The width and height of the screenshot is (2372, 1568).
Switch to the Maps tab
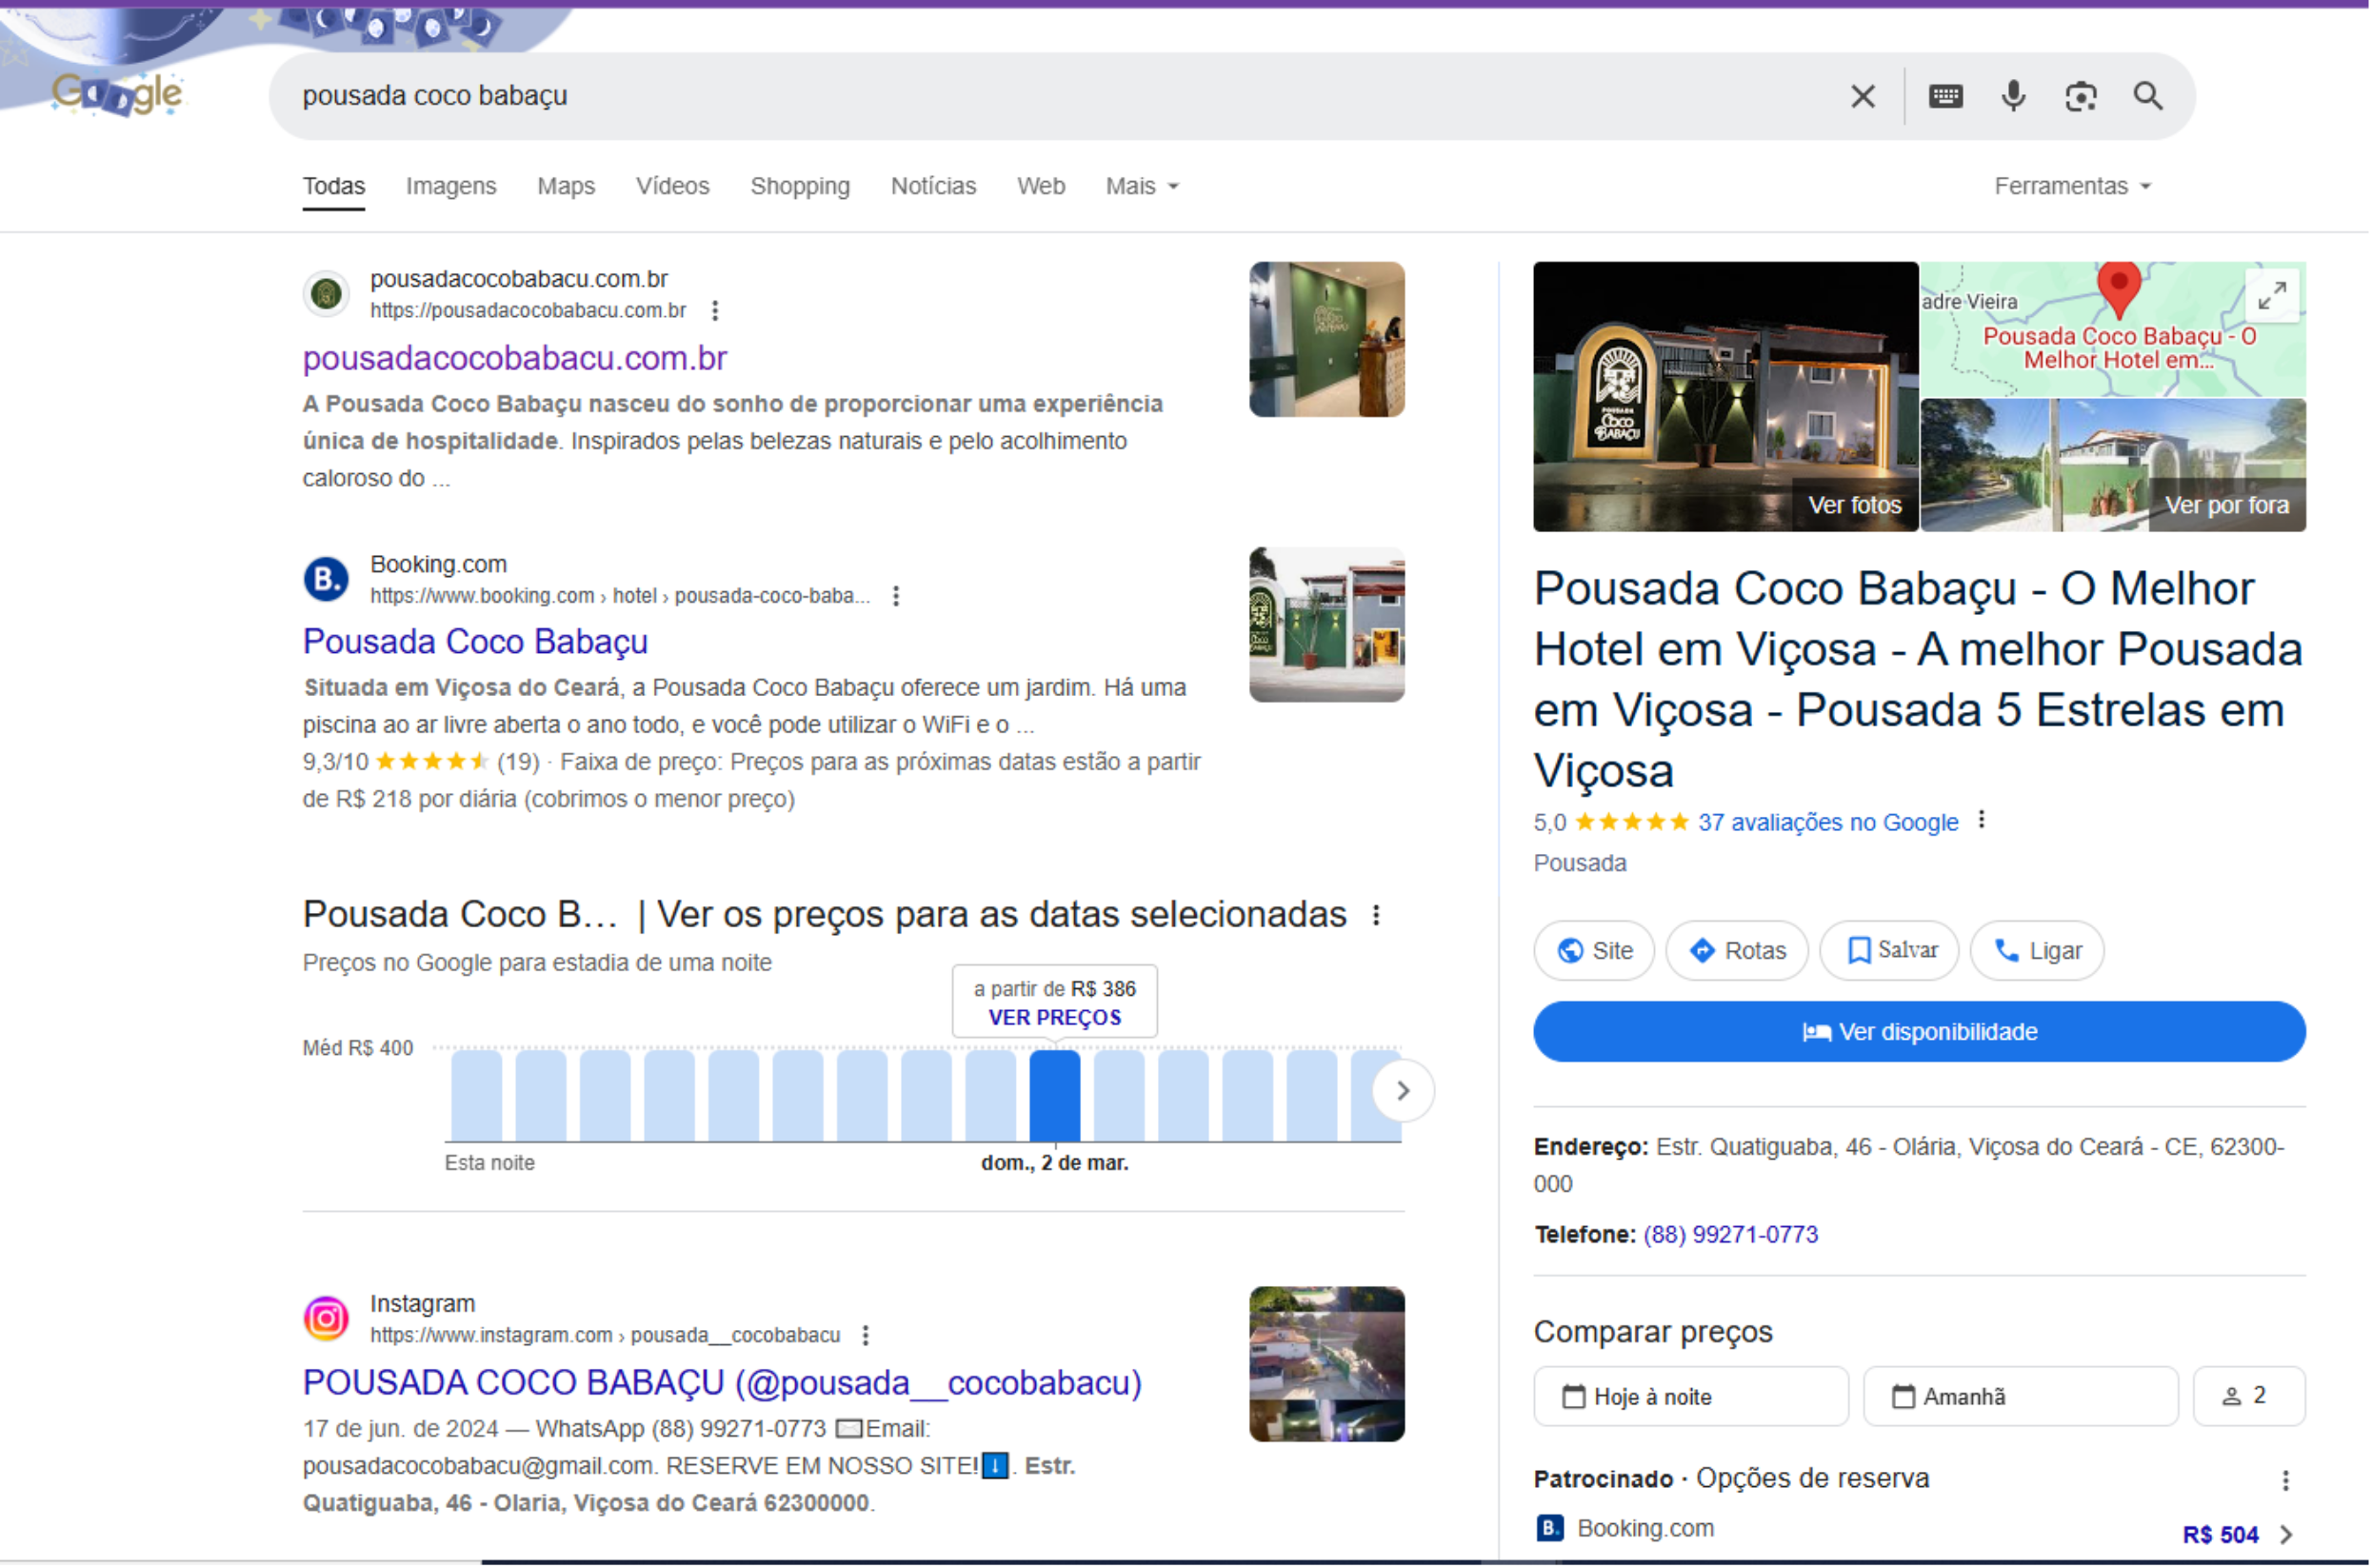pos(565,186)
